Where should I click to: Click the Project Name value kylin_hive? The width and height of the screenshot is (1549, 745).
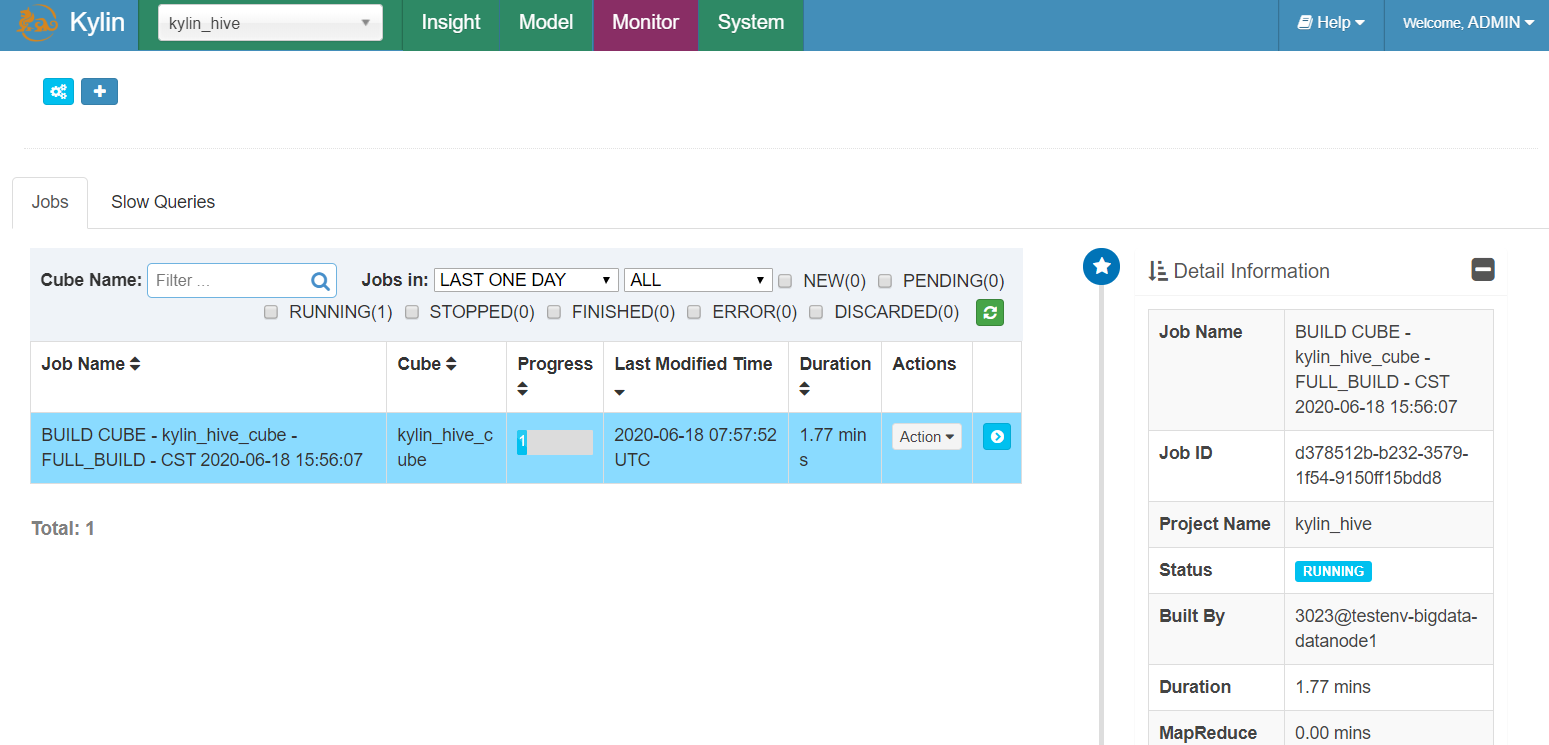click(1333, 524)
